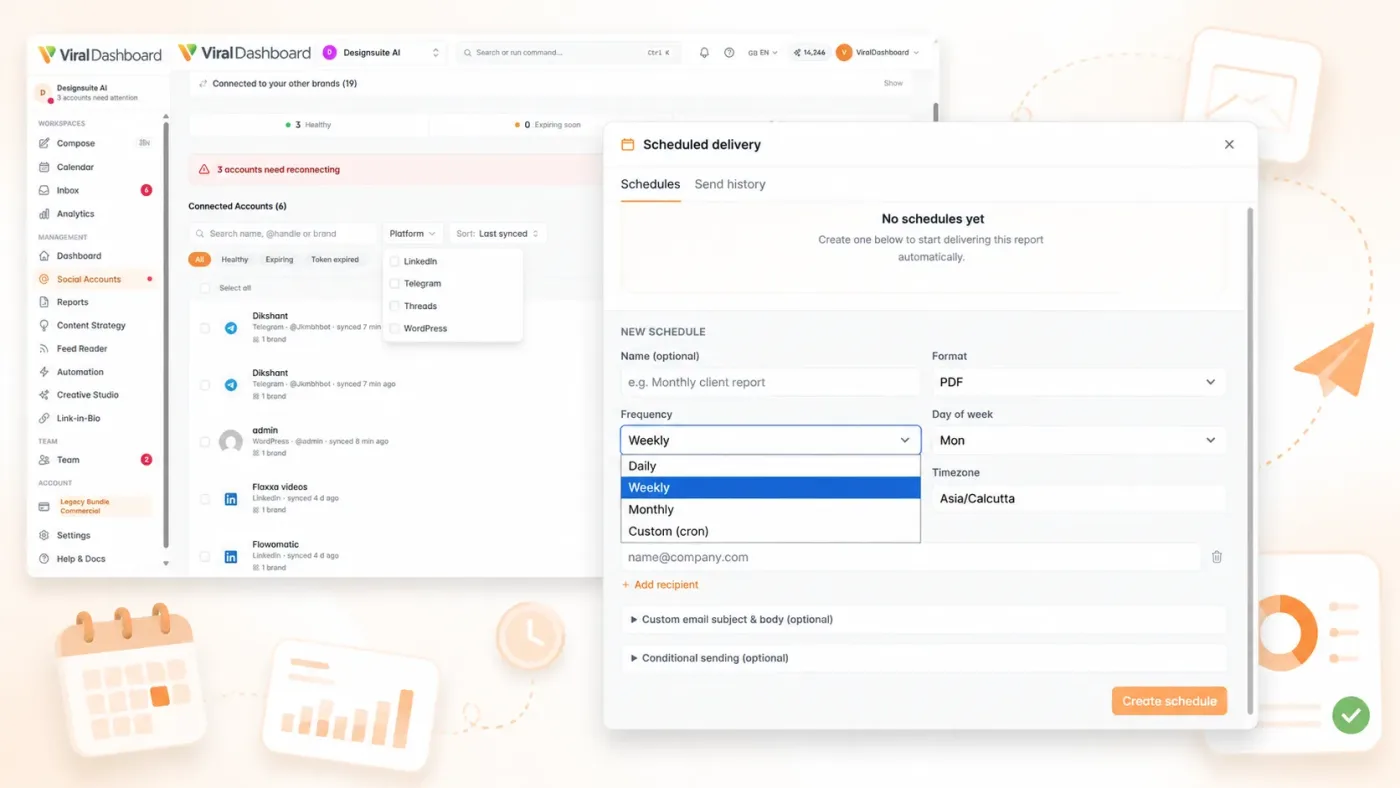Open the Inbox tray icon in sidebar

(44, 190)
